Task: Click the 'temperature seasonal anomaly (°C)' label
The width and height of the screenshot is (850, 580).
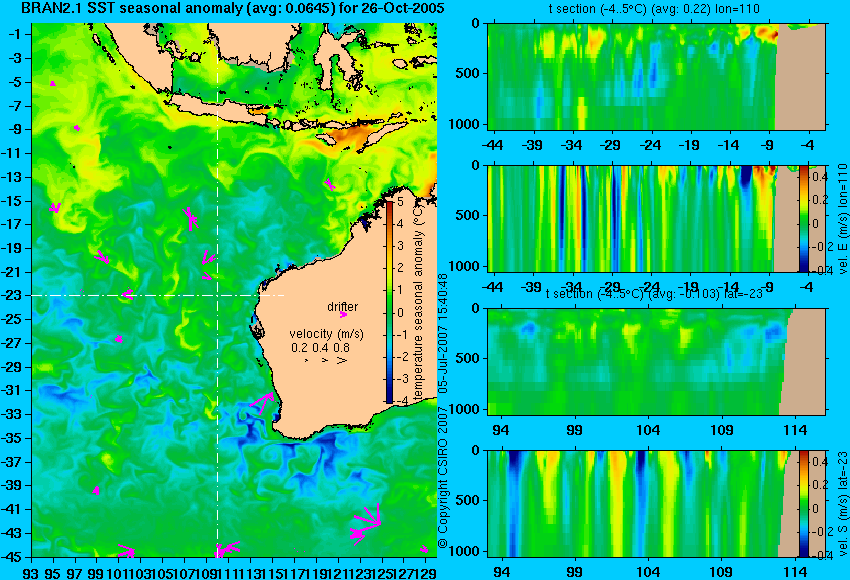Action: (x=417, y=300)
